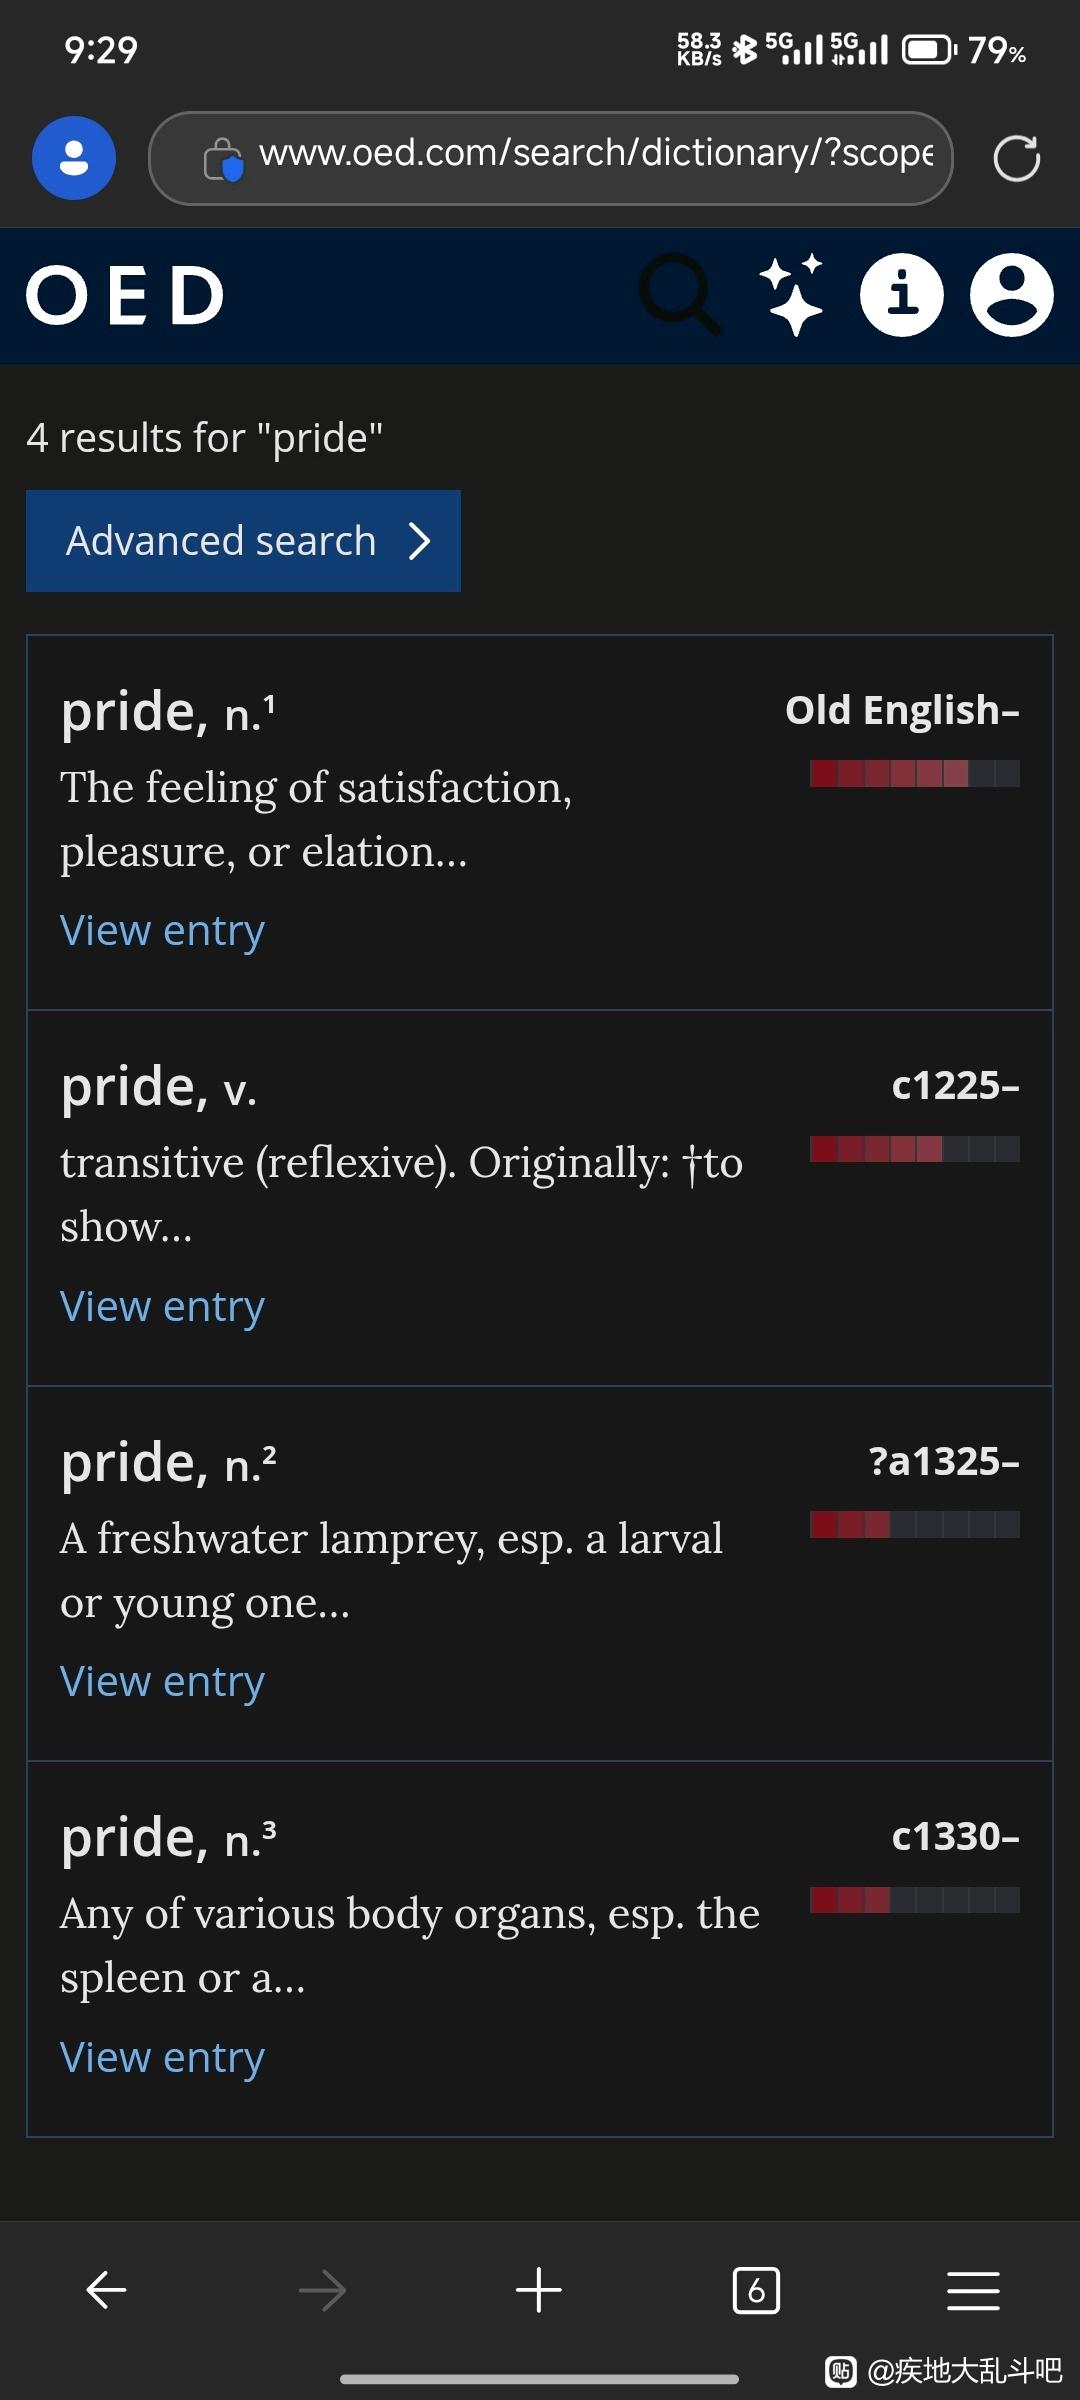Open the OED search magnifier icon

[x=680, y=295]
